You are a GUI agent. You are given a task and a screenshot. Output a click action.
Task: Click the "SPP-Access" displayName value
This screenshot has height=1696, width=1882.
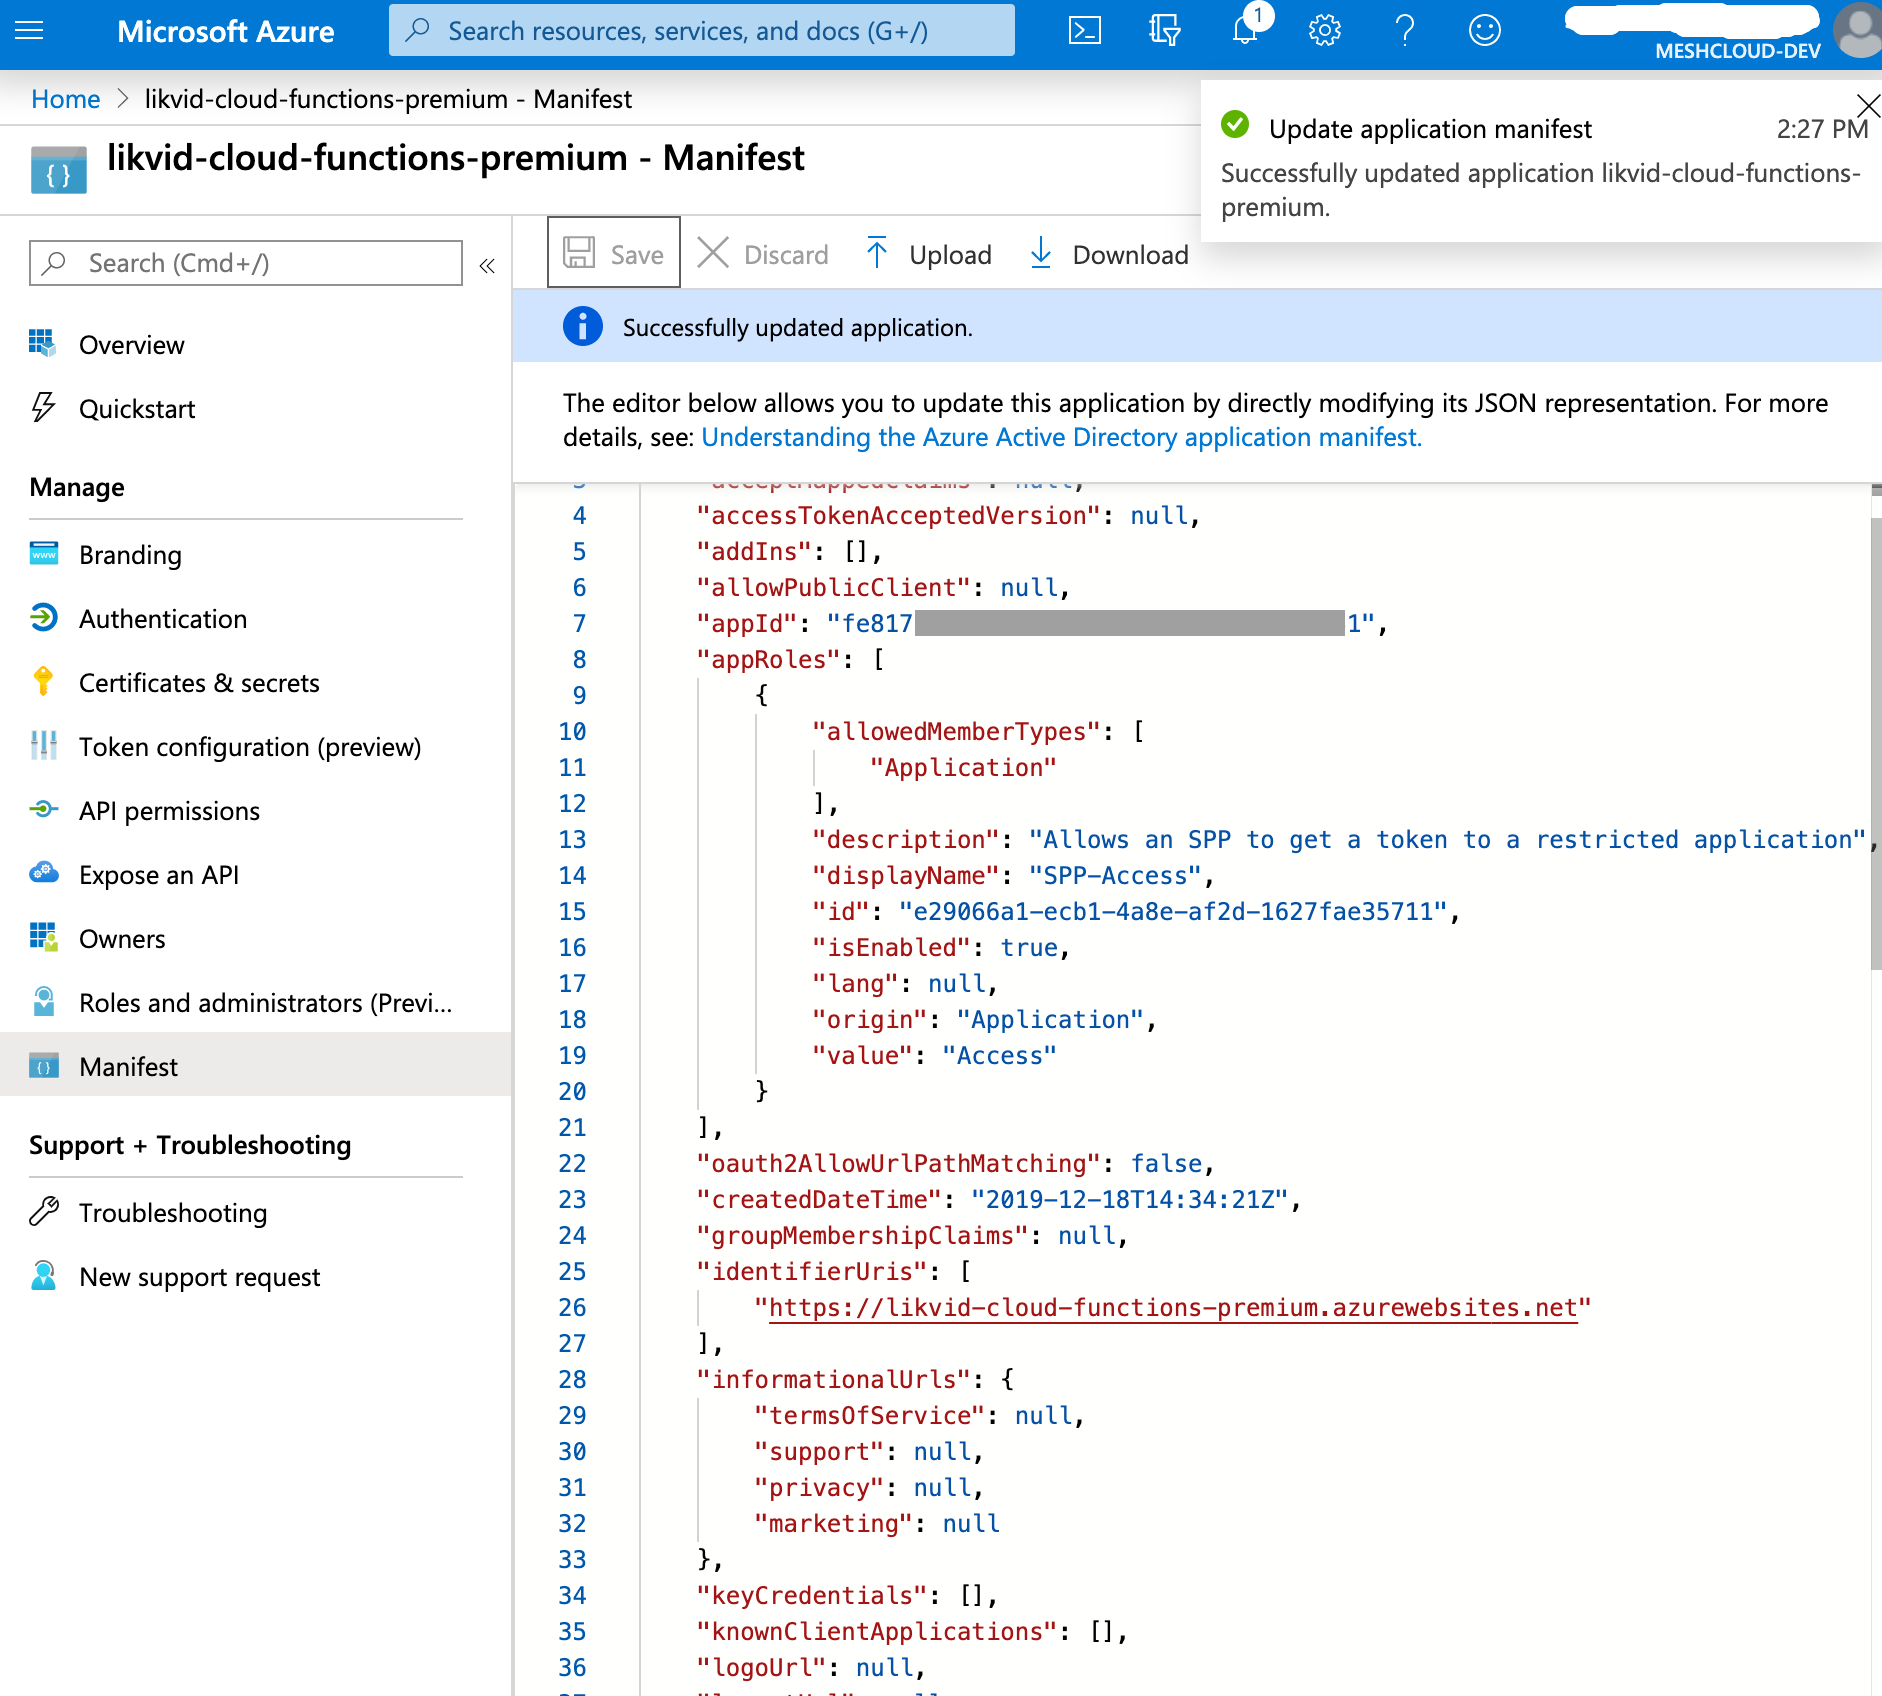[x=1114, y=876]
